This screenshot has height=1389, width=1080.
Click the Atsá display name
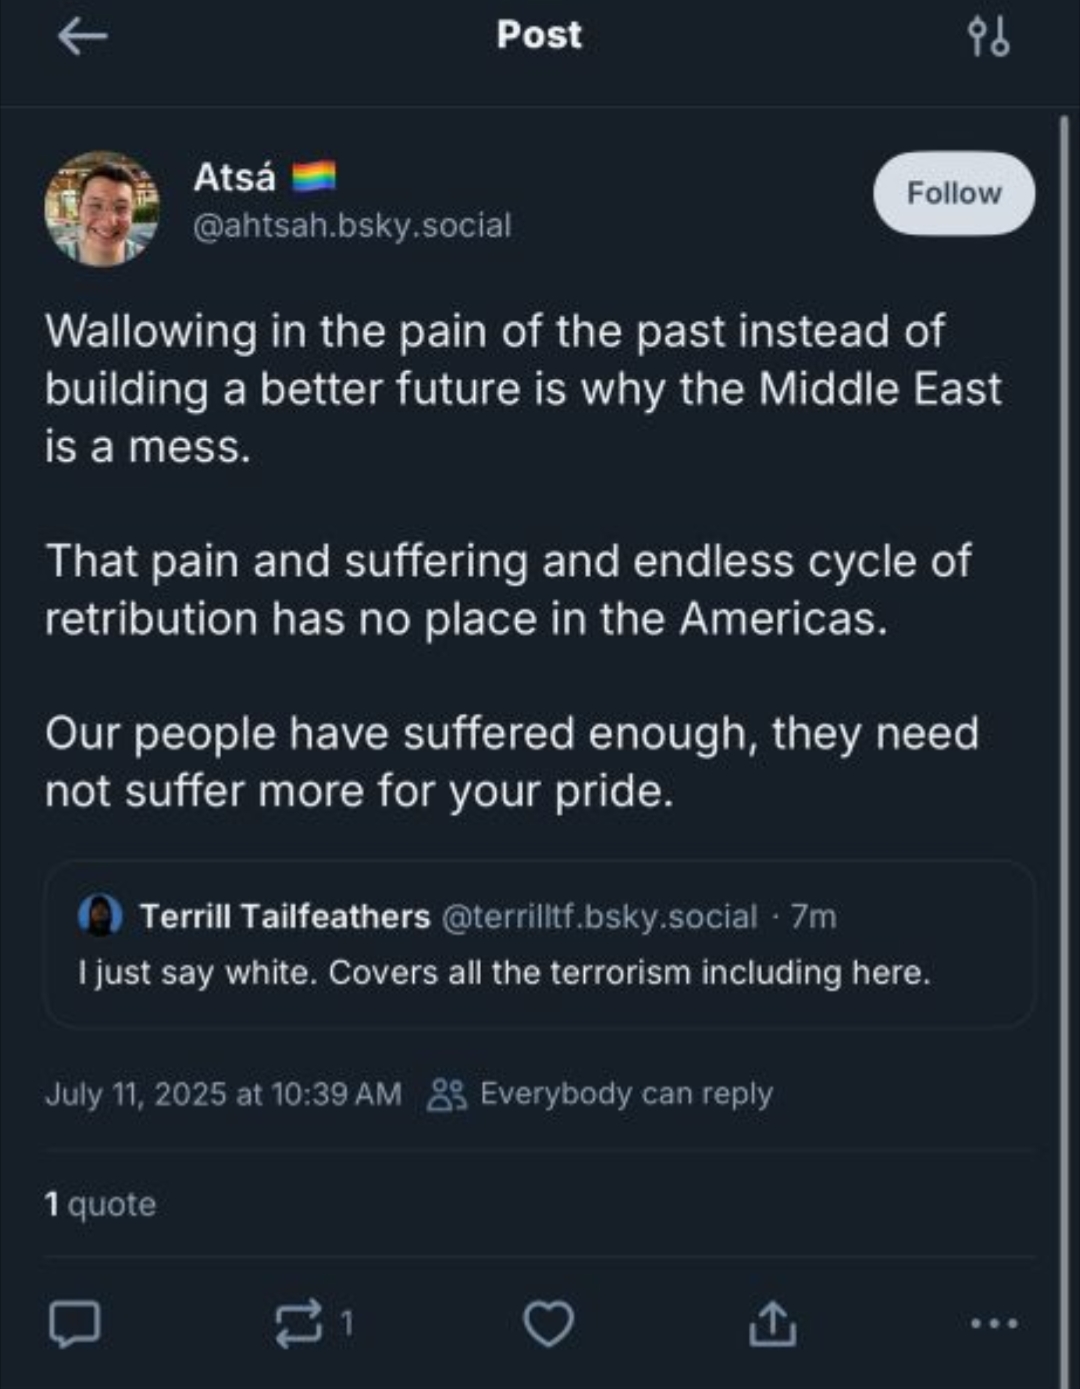click(234, 177)
